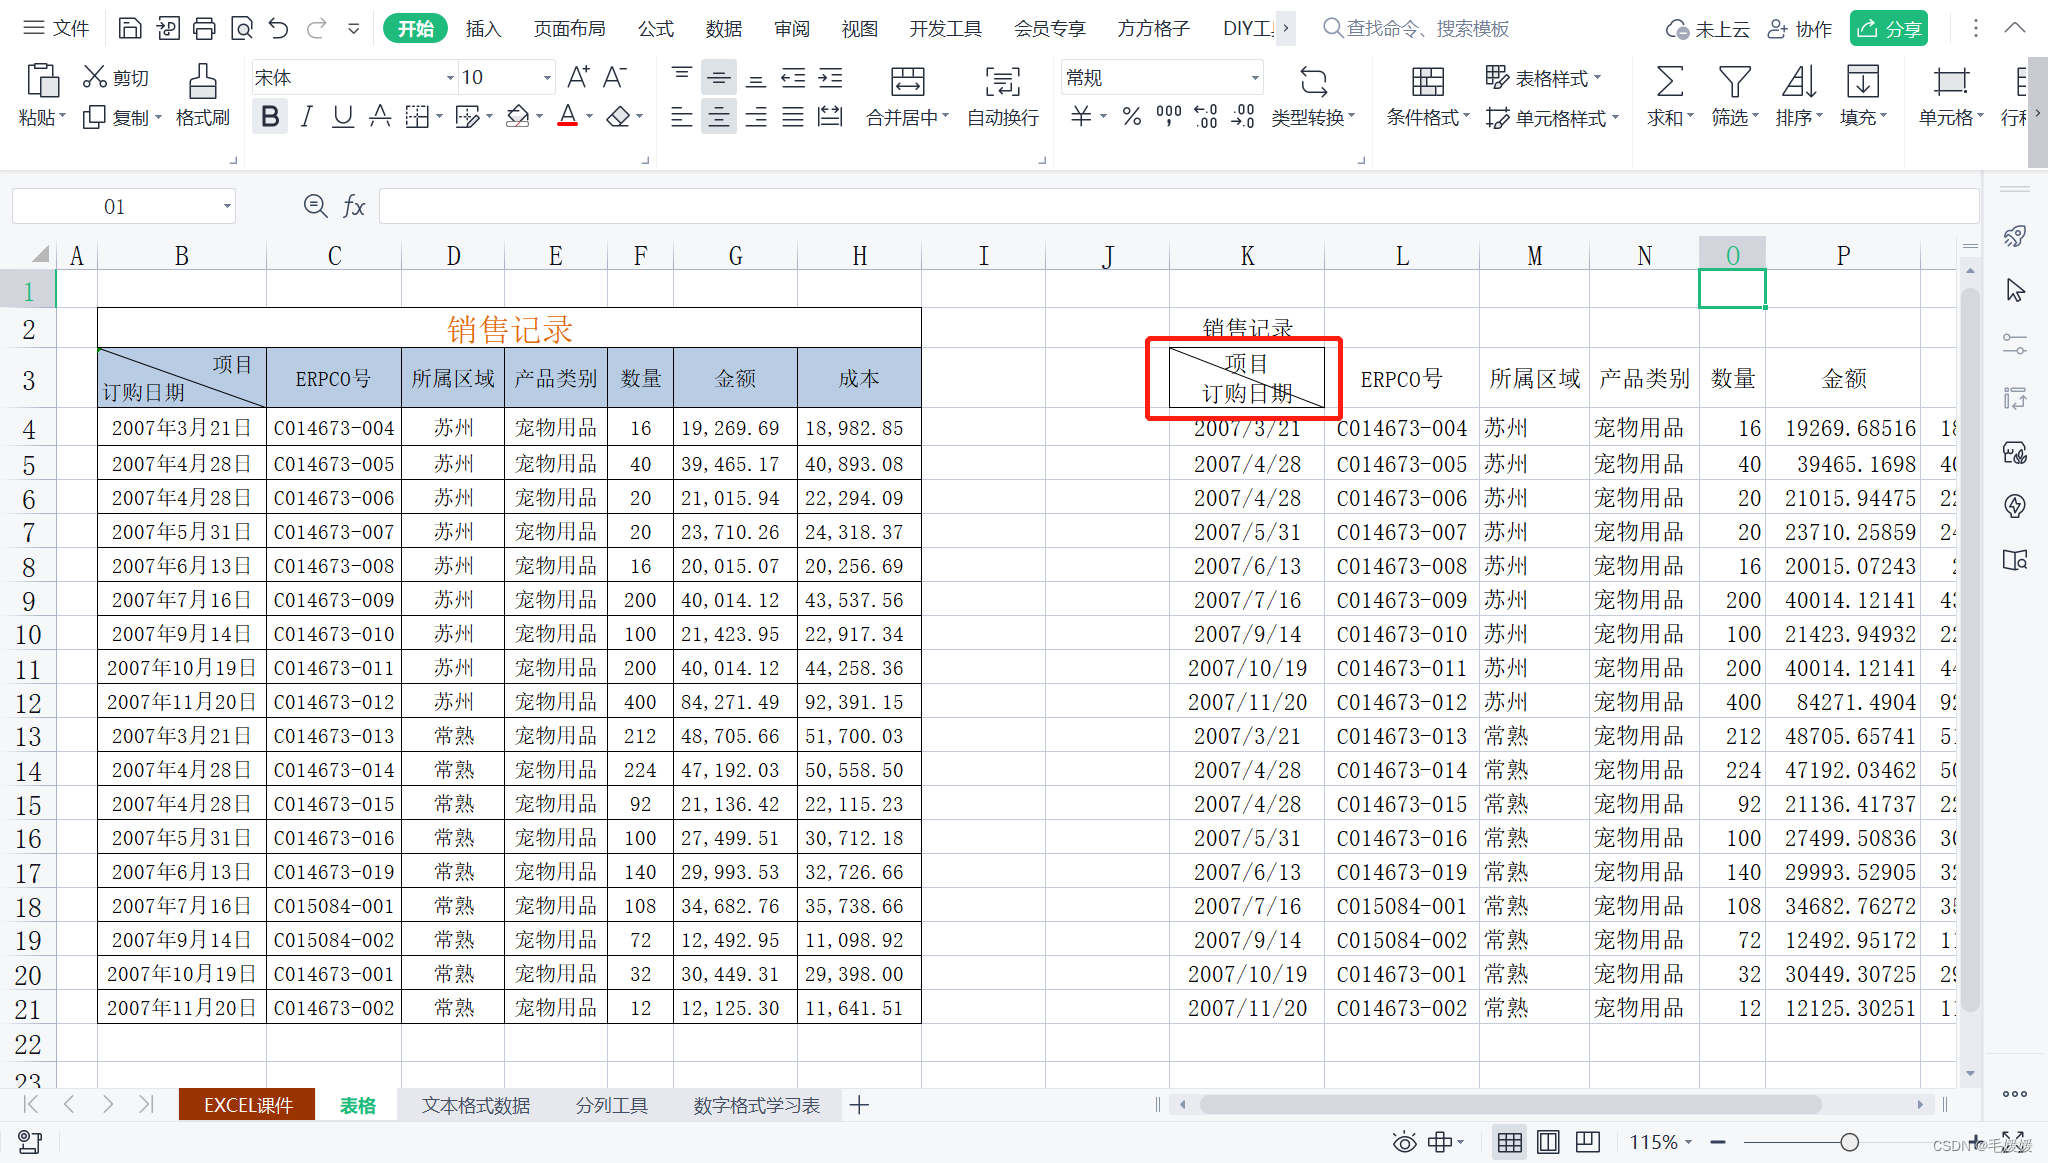This screenshot has width=2048, height=1163.
Task: Expand the number format 常规 dropdown
Action: [x=1255, y=77]
